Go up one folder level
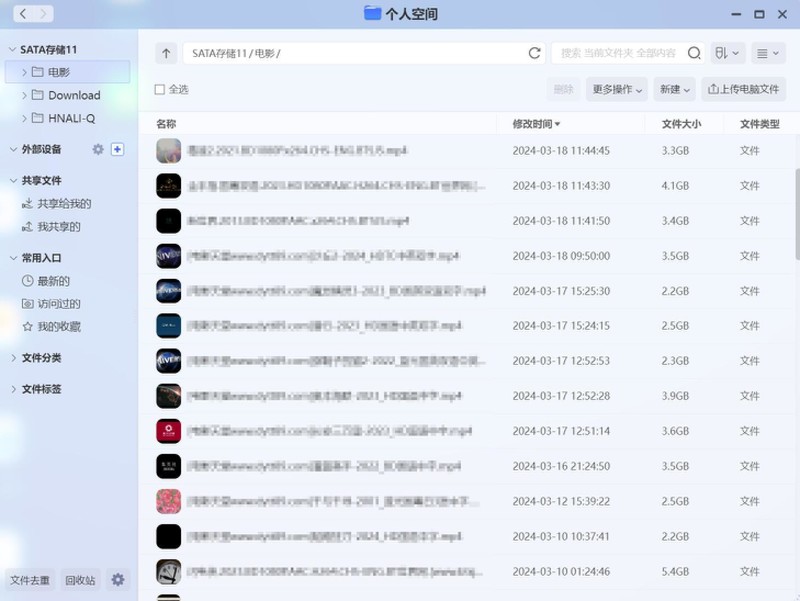800x601 pixels. [166, 53]
